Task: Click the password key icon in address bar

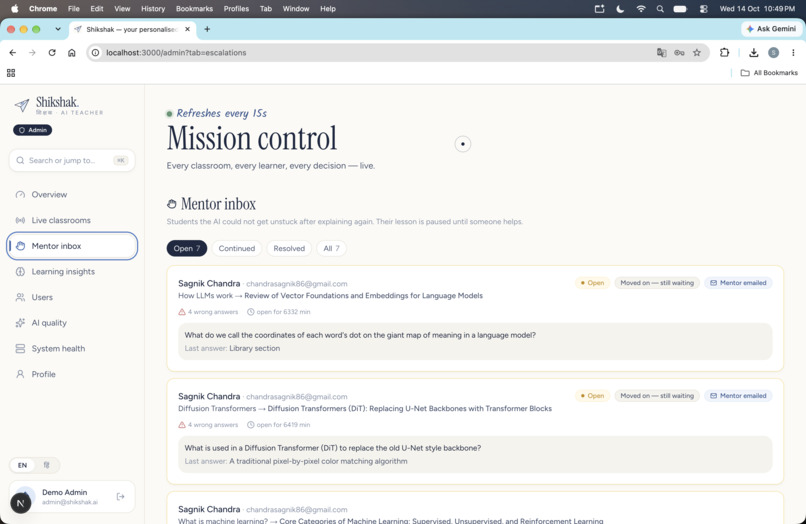Action: [x=679, y=52]
